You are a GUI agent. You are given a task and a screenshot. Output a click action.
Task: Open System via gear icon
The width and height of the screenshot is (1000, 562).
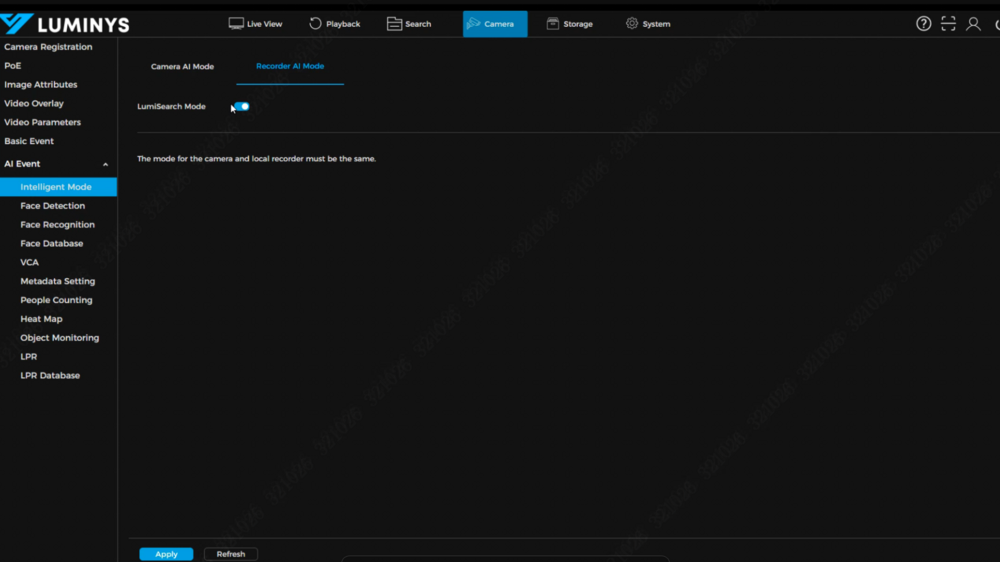[x=632, y=24]
